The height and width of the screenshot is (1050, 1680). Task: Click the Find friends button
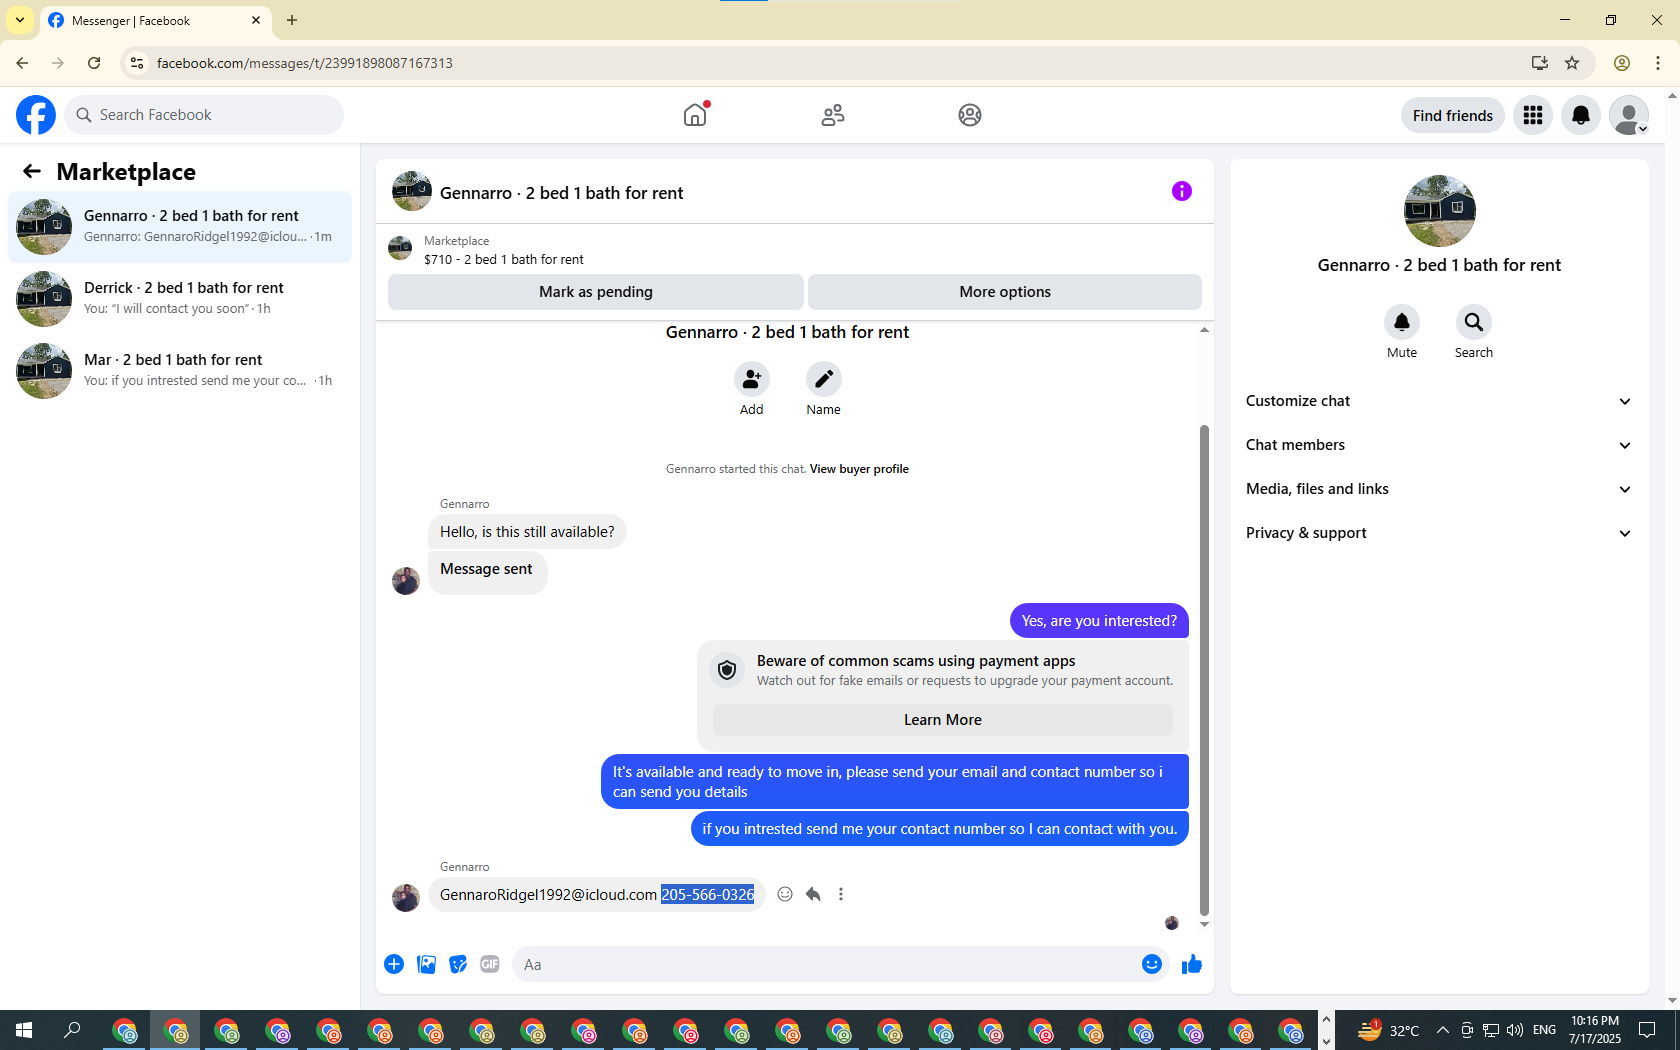pyautogui.click(x=1453, y=115)
